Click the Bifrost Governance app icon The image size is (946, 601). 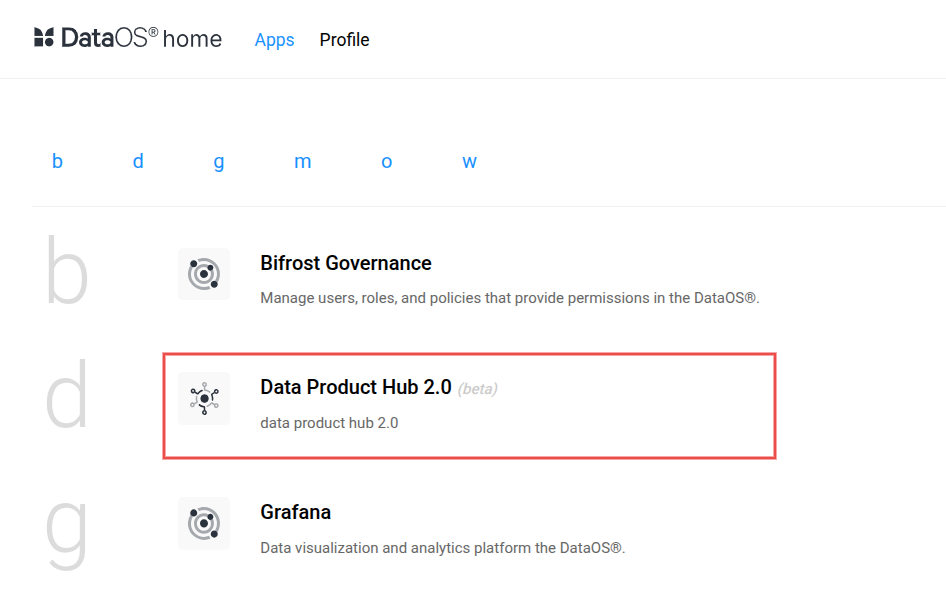[204, 274]
